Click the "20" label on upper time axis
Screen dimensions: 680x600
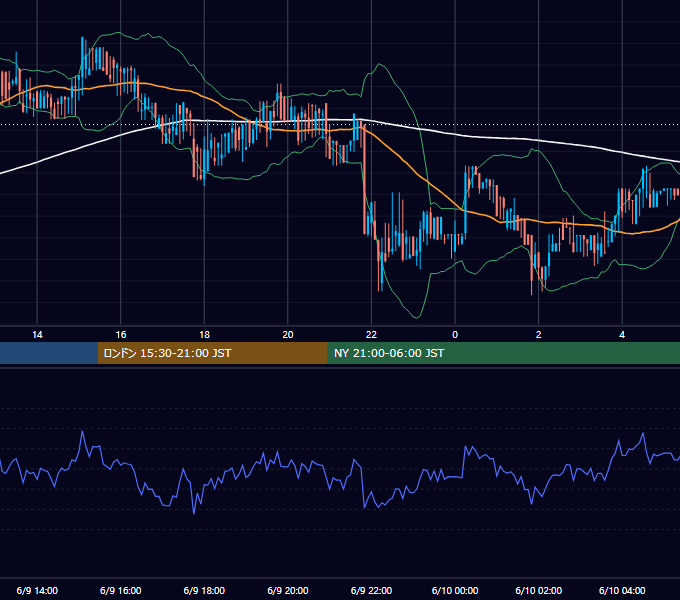288,335
